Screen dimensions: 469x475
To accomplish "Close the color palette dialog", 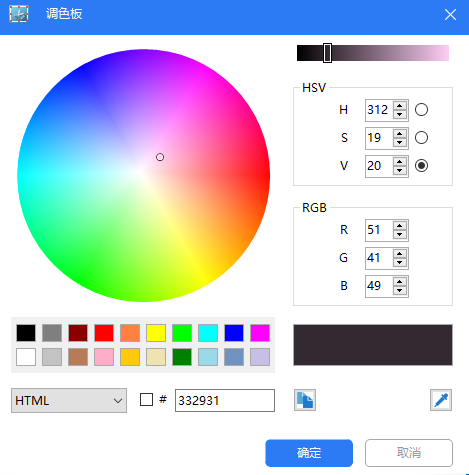I will 450,15.
